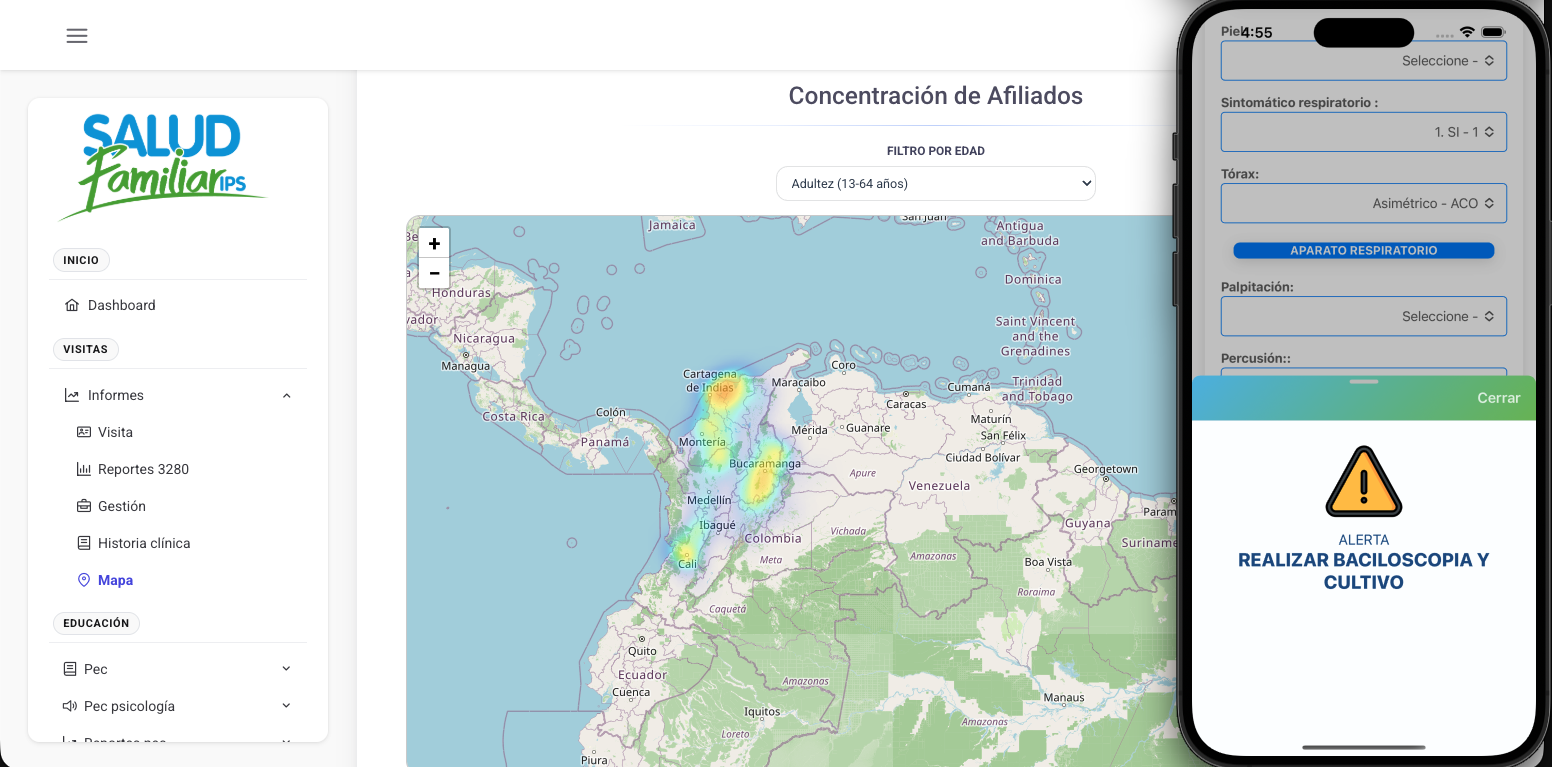Open the navigation hamburger menu icon

pos(76,35)
